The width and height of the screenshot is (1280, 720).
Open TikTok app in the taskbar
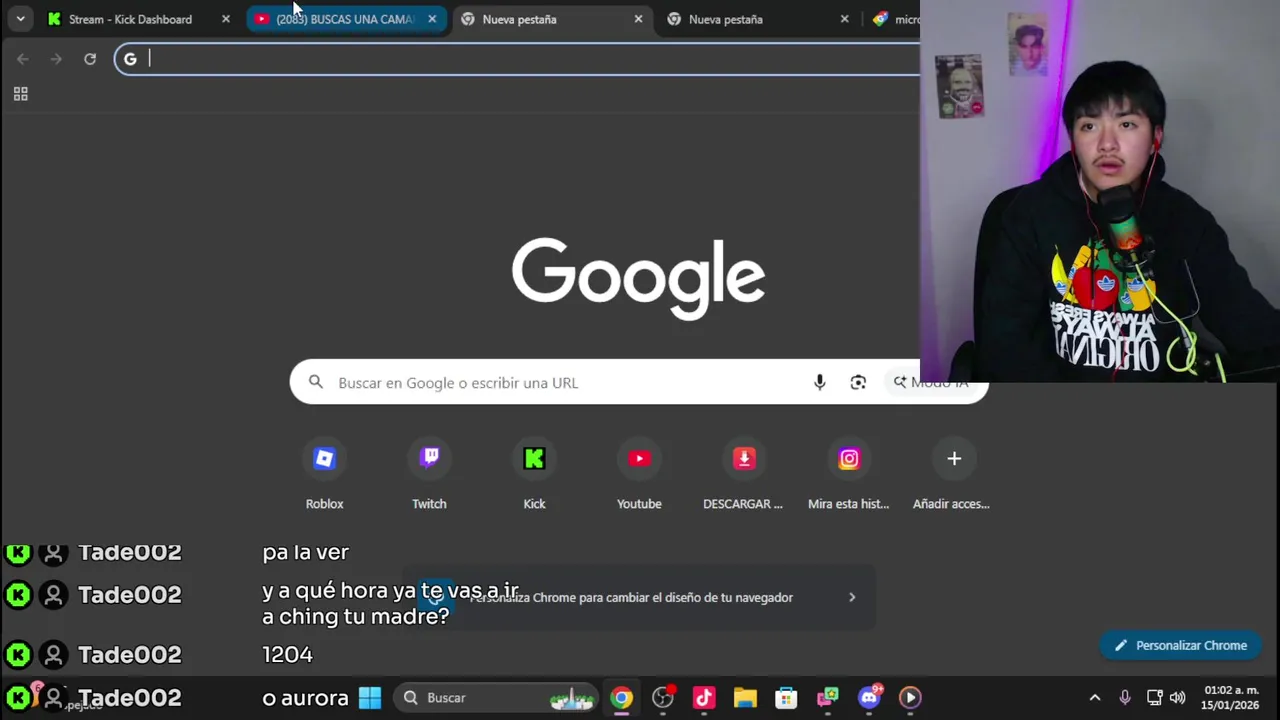[x=704, y=697]
